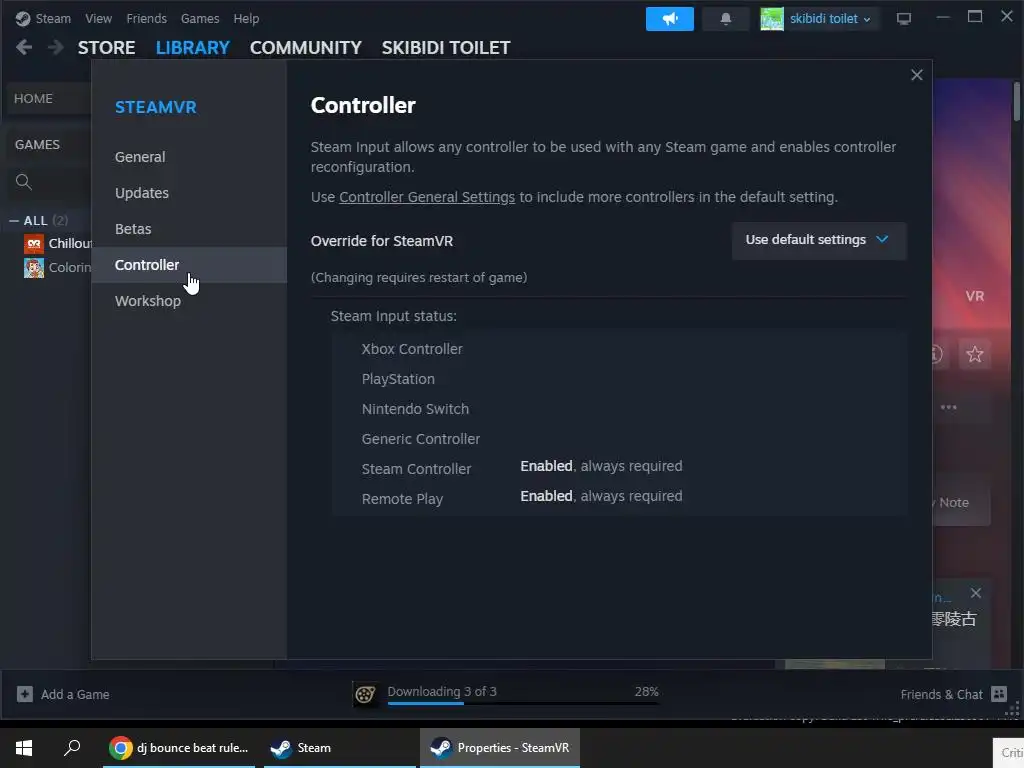The image size is (1024, 768).
Task: Click the download progress bar
Action: (x=523, y=703)
